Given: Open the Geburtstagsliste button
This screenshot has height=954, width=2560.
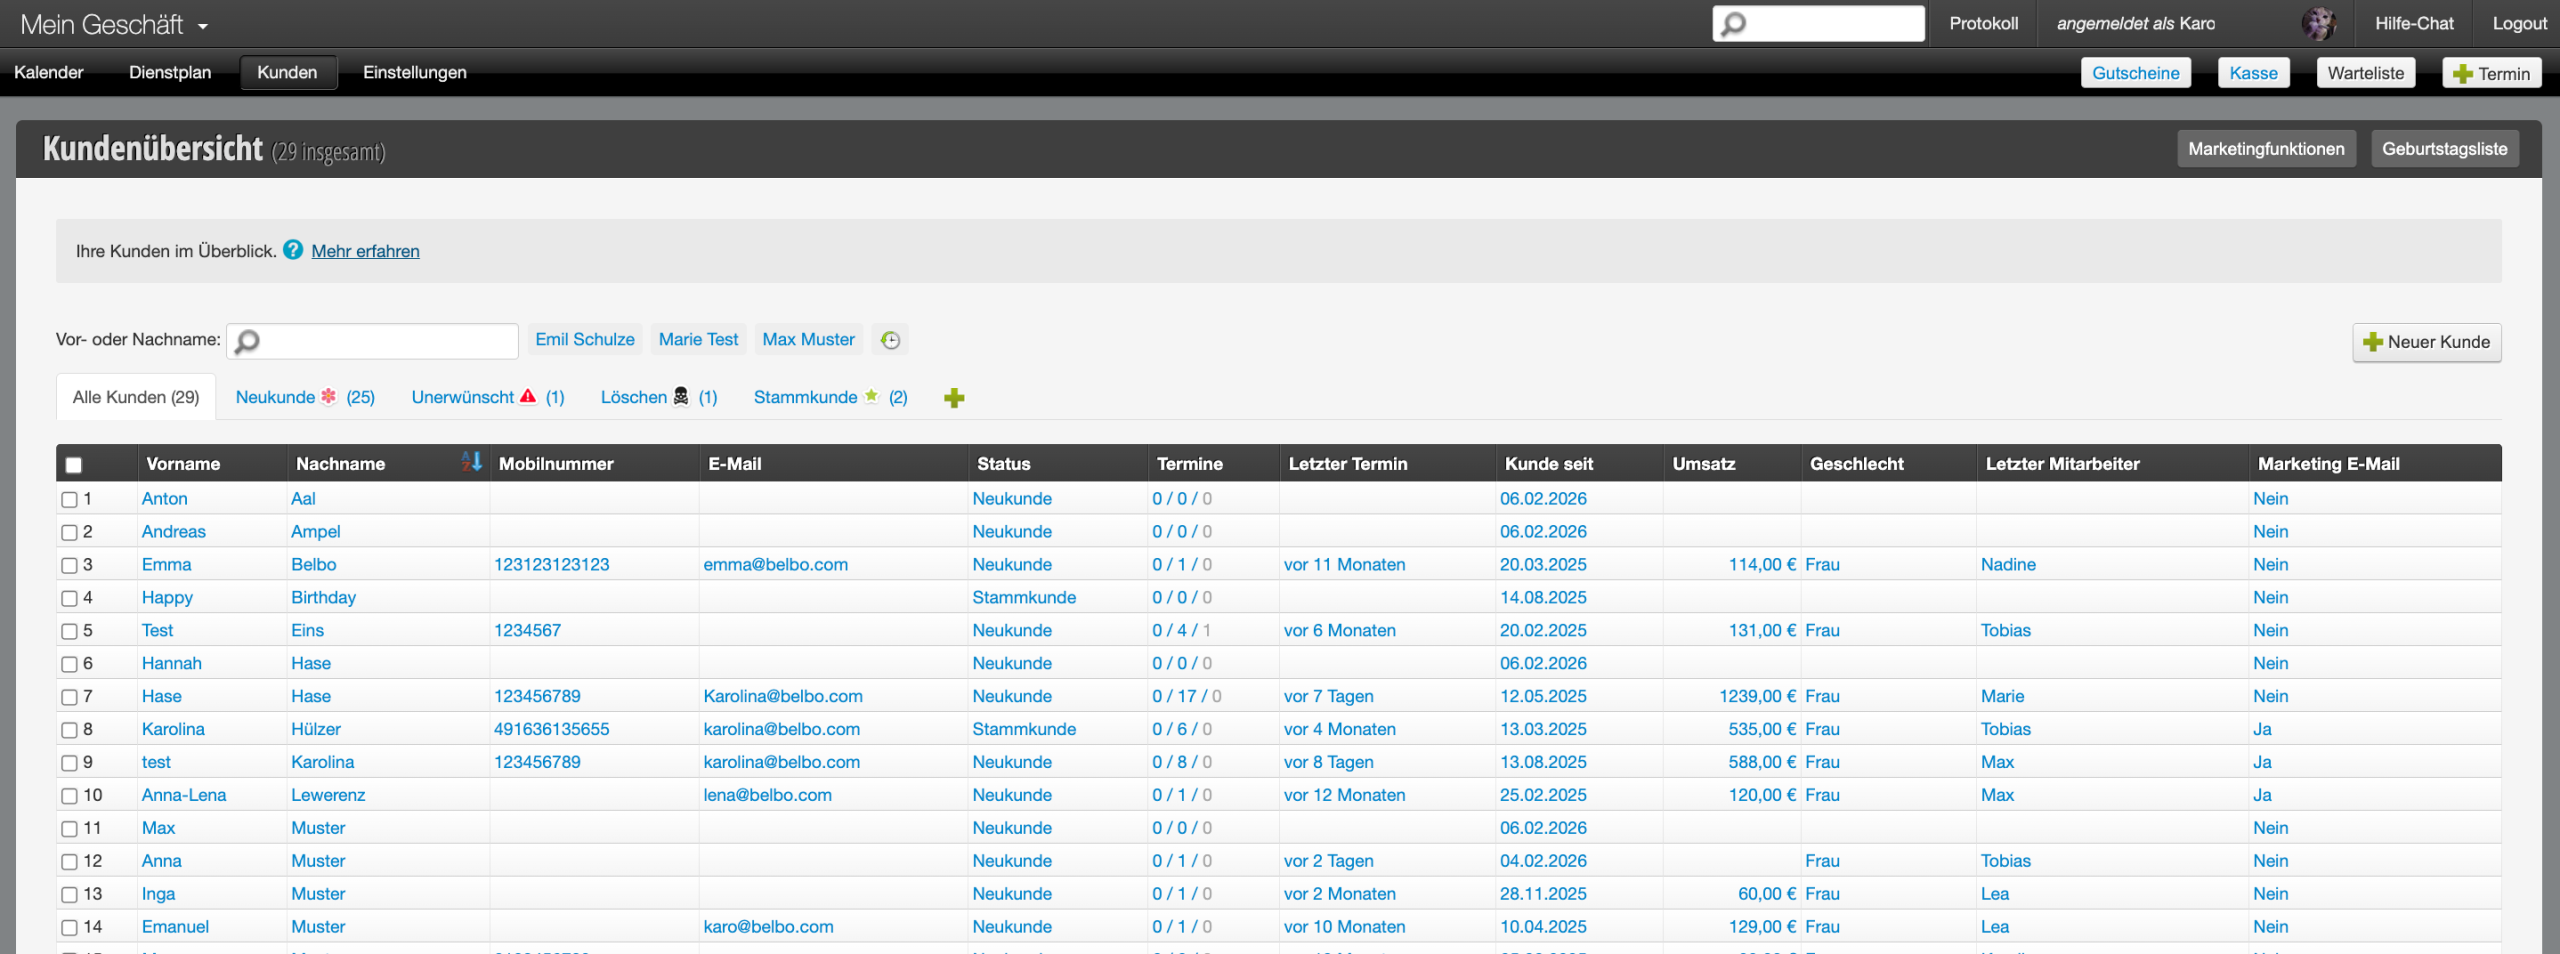Looking at the screenshot, I should [x=2443, y=149].
